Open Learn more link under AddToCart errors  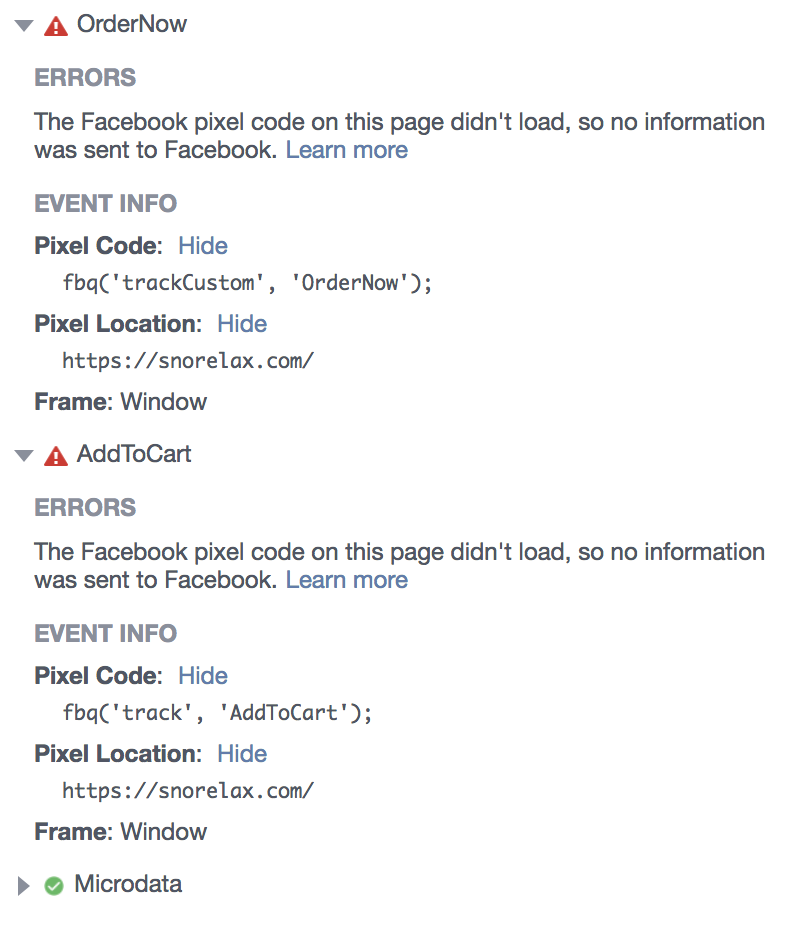pyautogui.click(x=346, y=580)
